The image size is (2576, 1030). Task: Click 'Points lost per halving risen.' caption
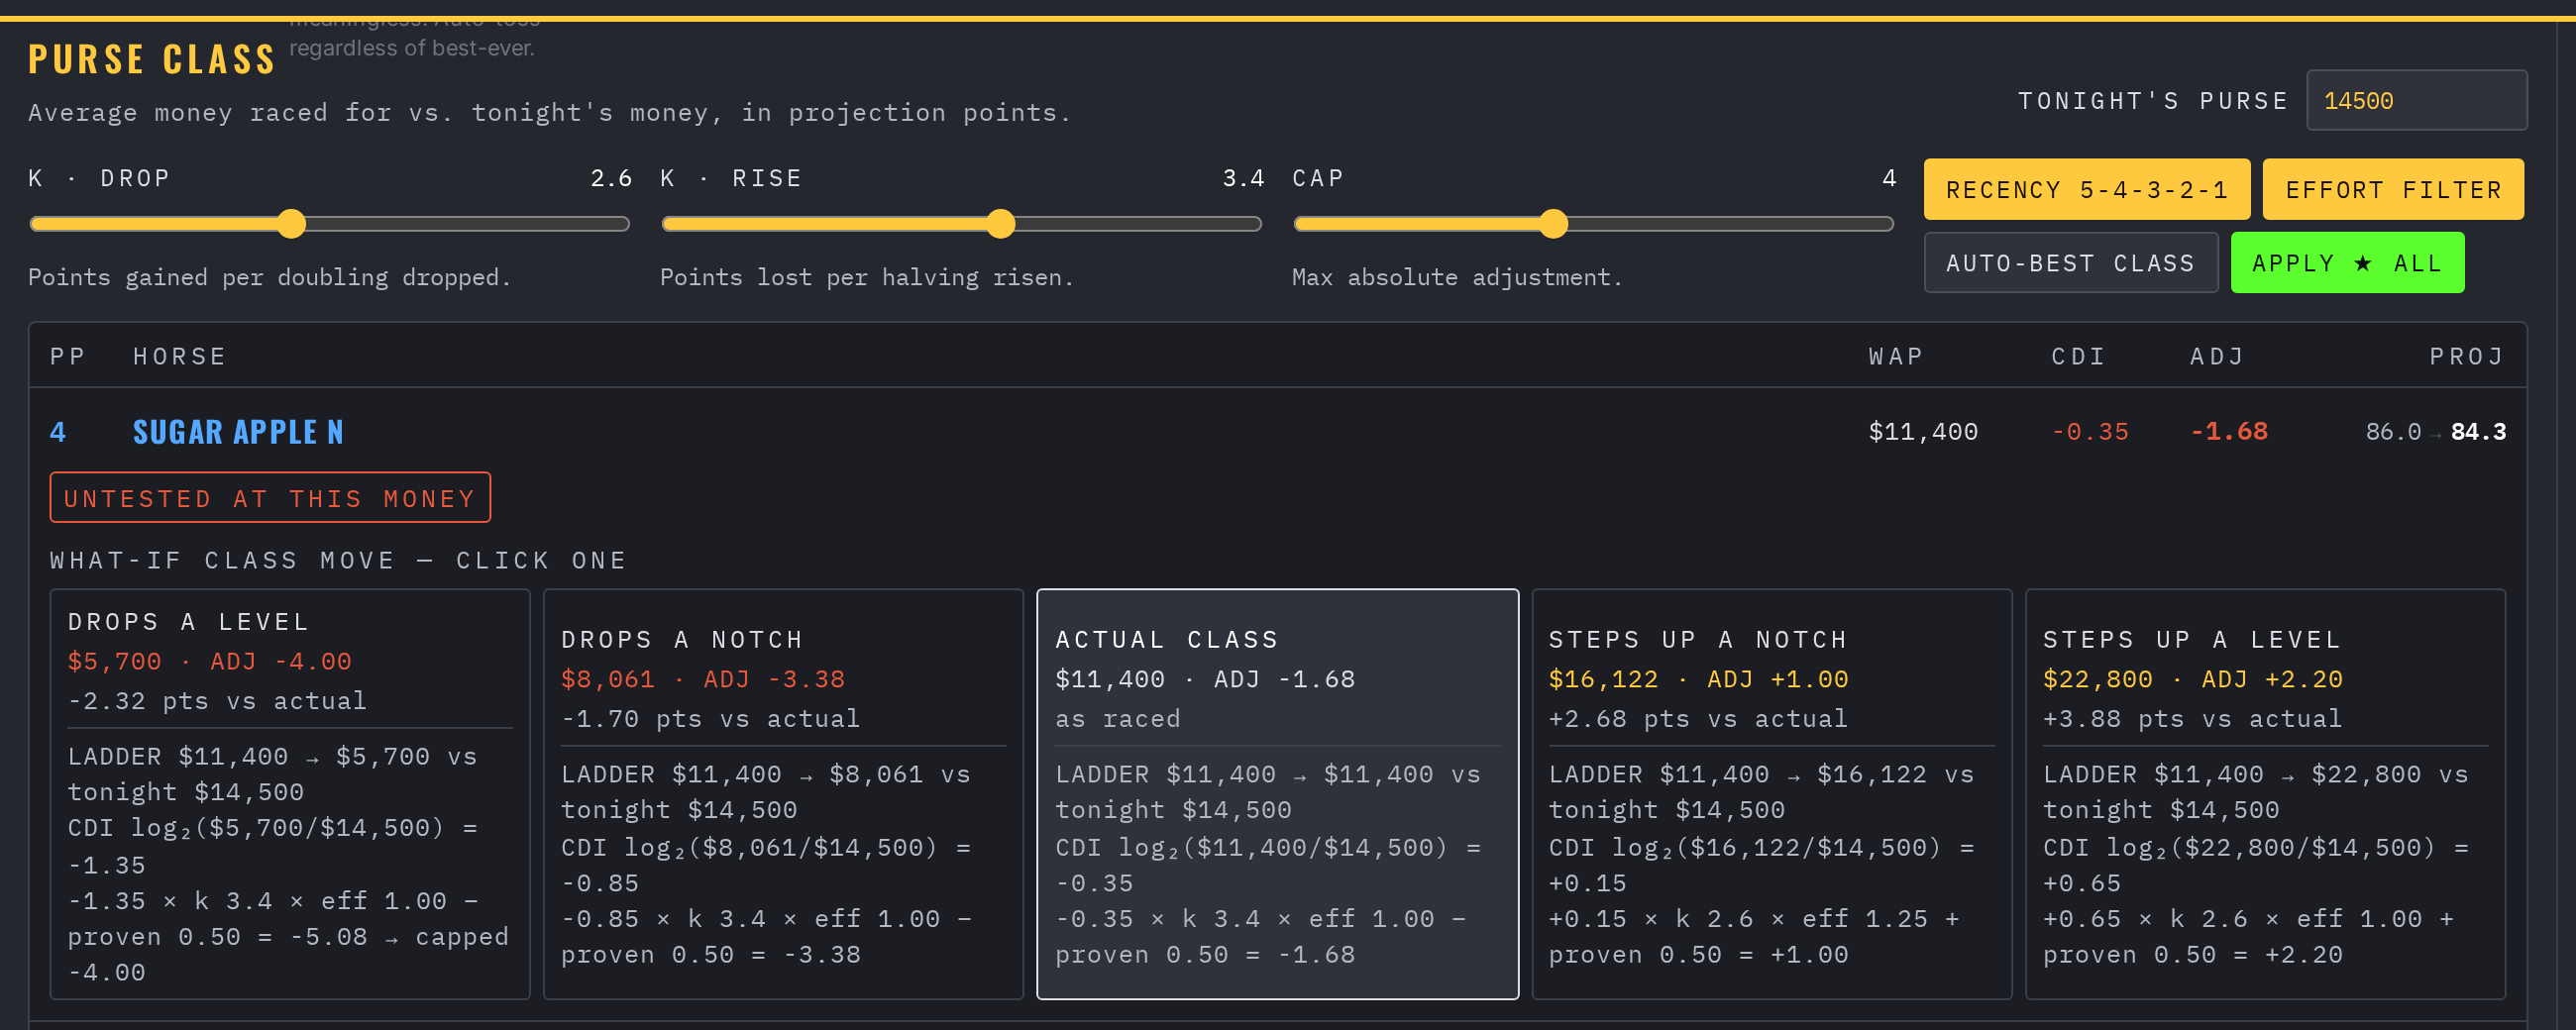coord(867,278)
